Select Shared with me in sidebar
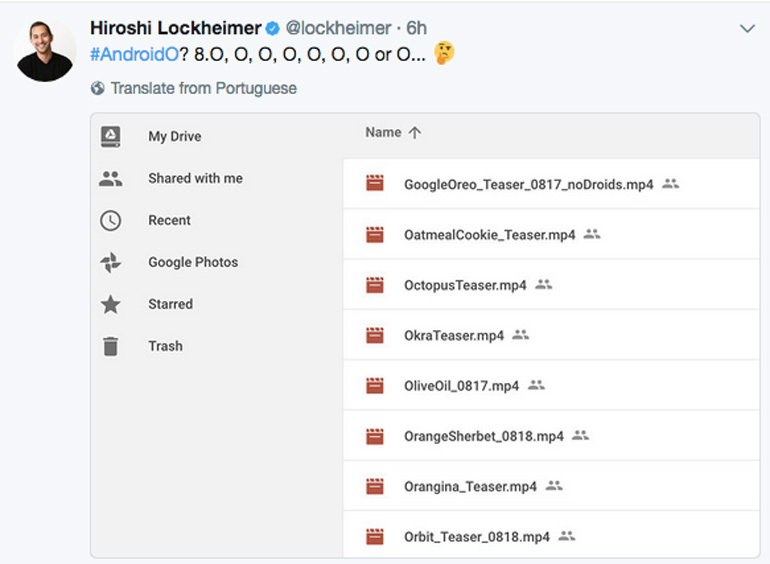770x564 pixels. click(x=195, y=179)
